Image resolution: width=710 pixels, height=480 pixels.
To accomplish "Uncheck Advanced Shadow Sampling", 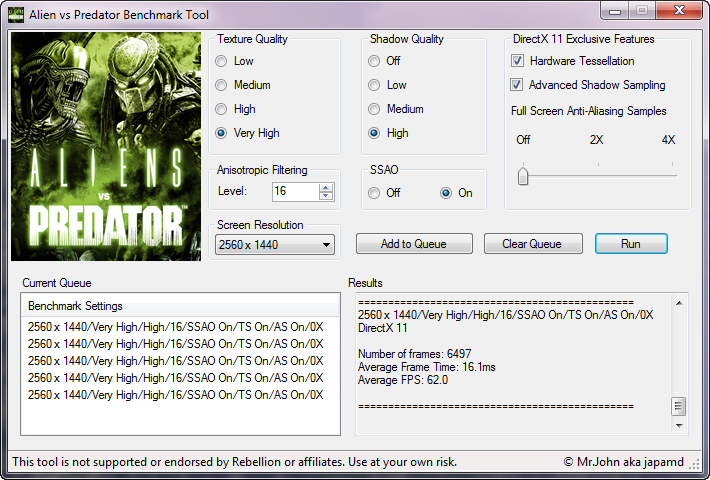I will (x=517, y=85).
